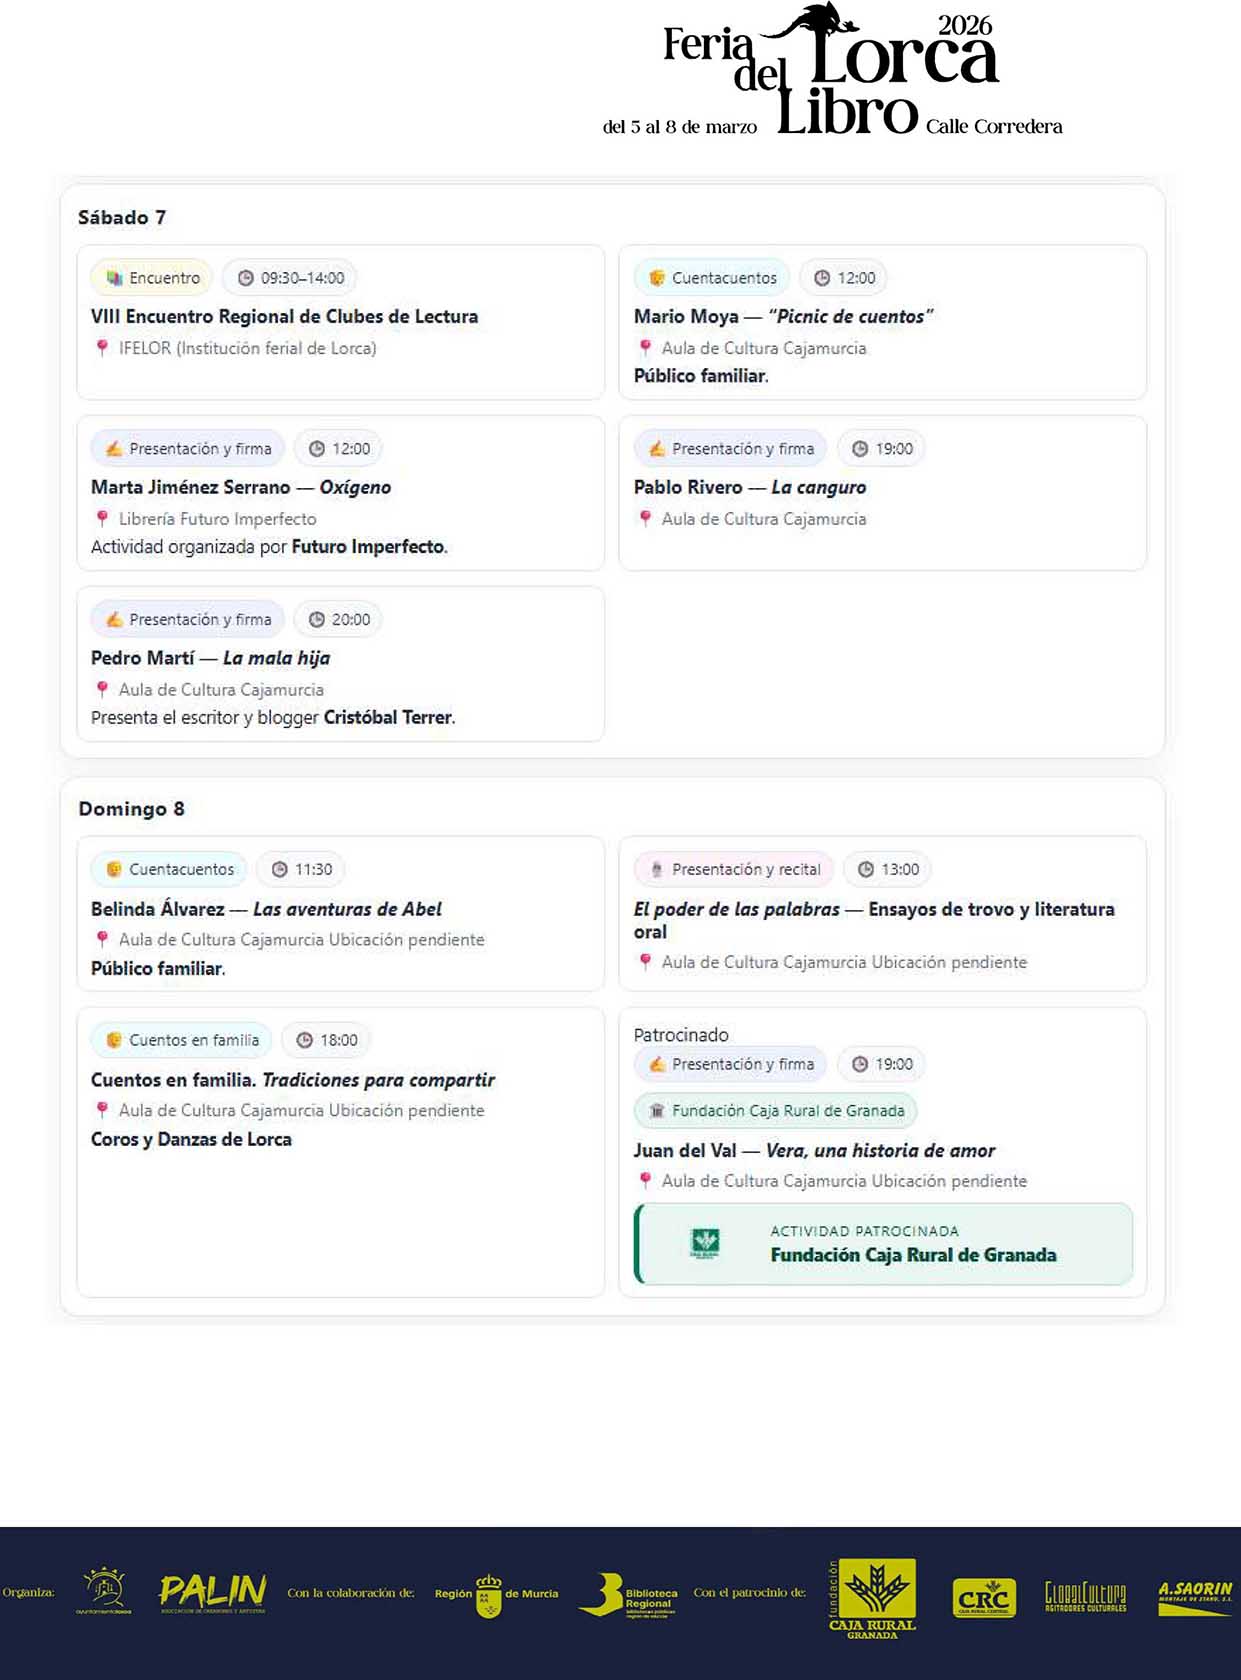Click the Biblioteca Regional logo
1241x1680 pixels.
pyautogui.click(x=628, y=1595)
